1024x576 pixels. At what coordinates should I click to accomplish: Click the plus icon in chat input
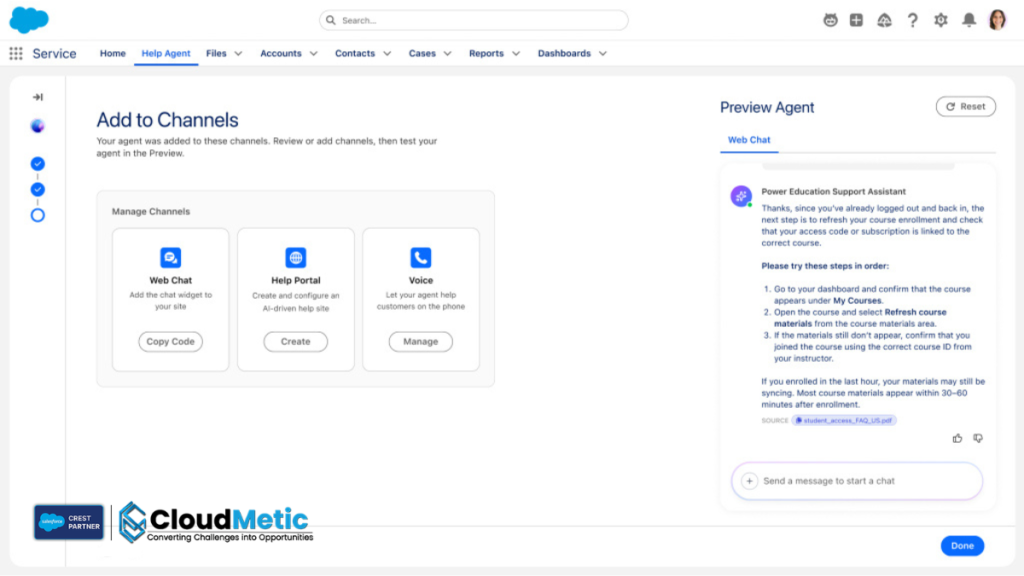pos(750,481)
